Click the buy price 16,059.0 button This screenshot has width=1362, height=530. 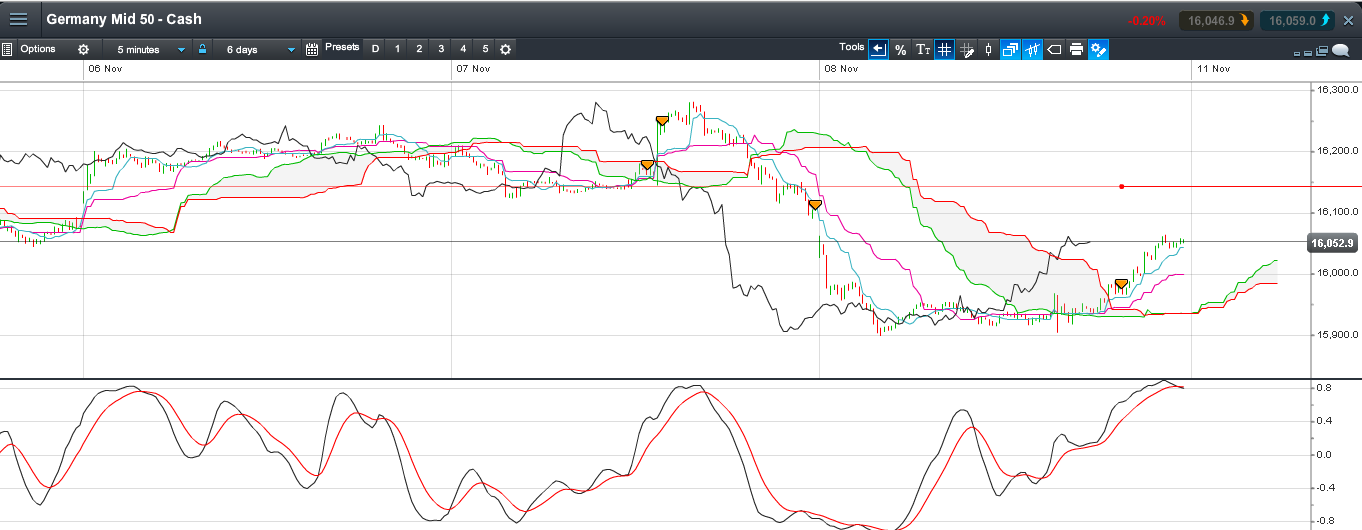pyautogui.click(x=1295, y=20)
